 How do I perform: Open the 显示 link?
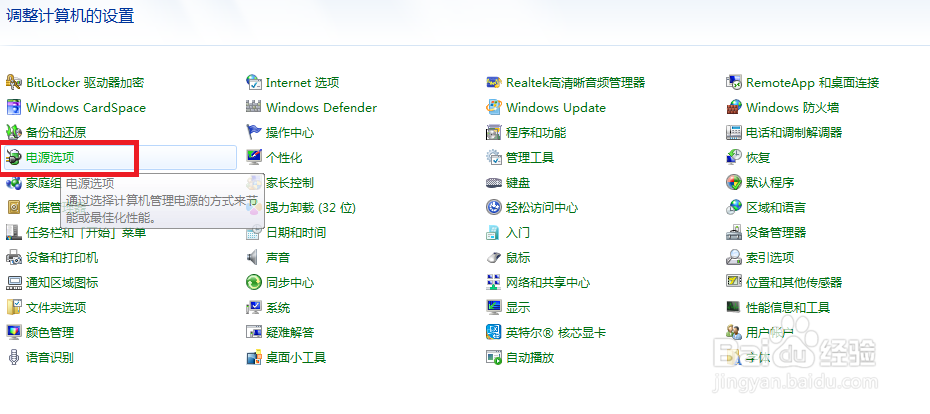pyautogui.click(x=518, y=307)
